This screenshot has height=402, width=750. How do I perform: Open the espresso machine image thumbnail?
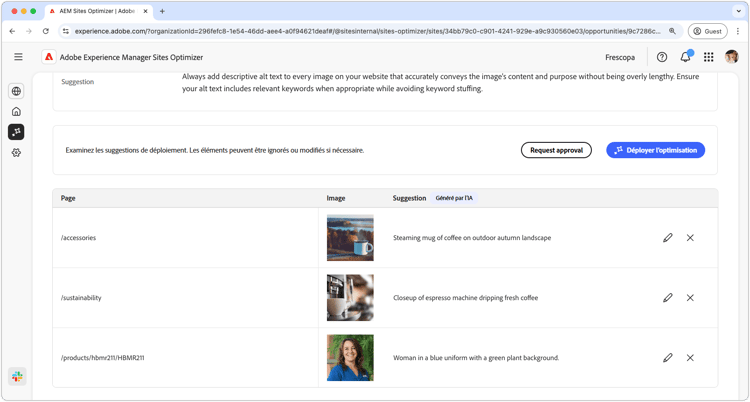click(x=350, y=298)
